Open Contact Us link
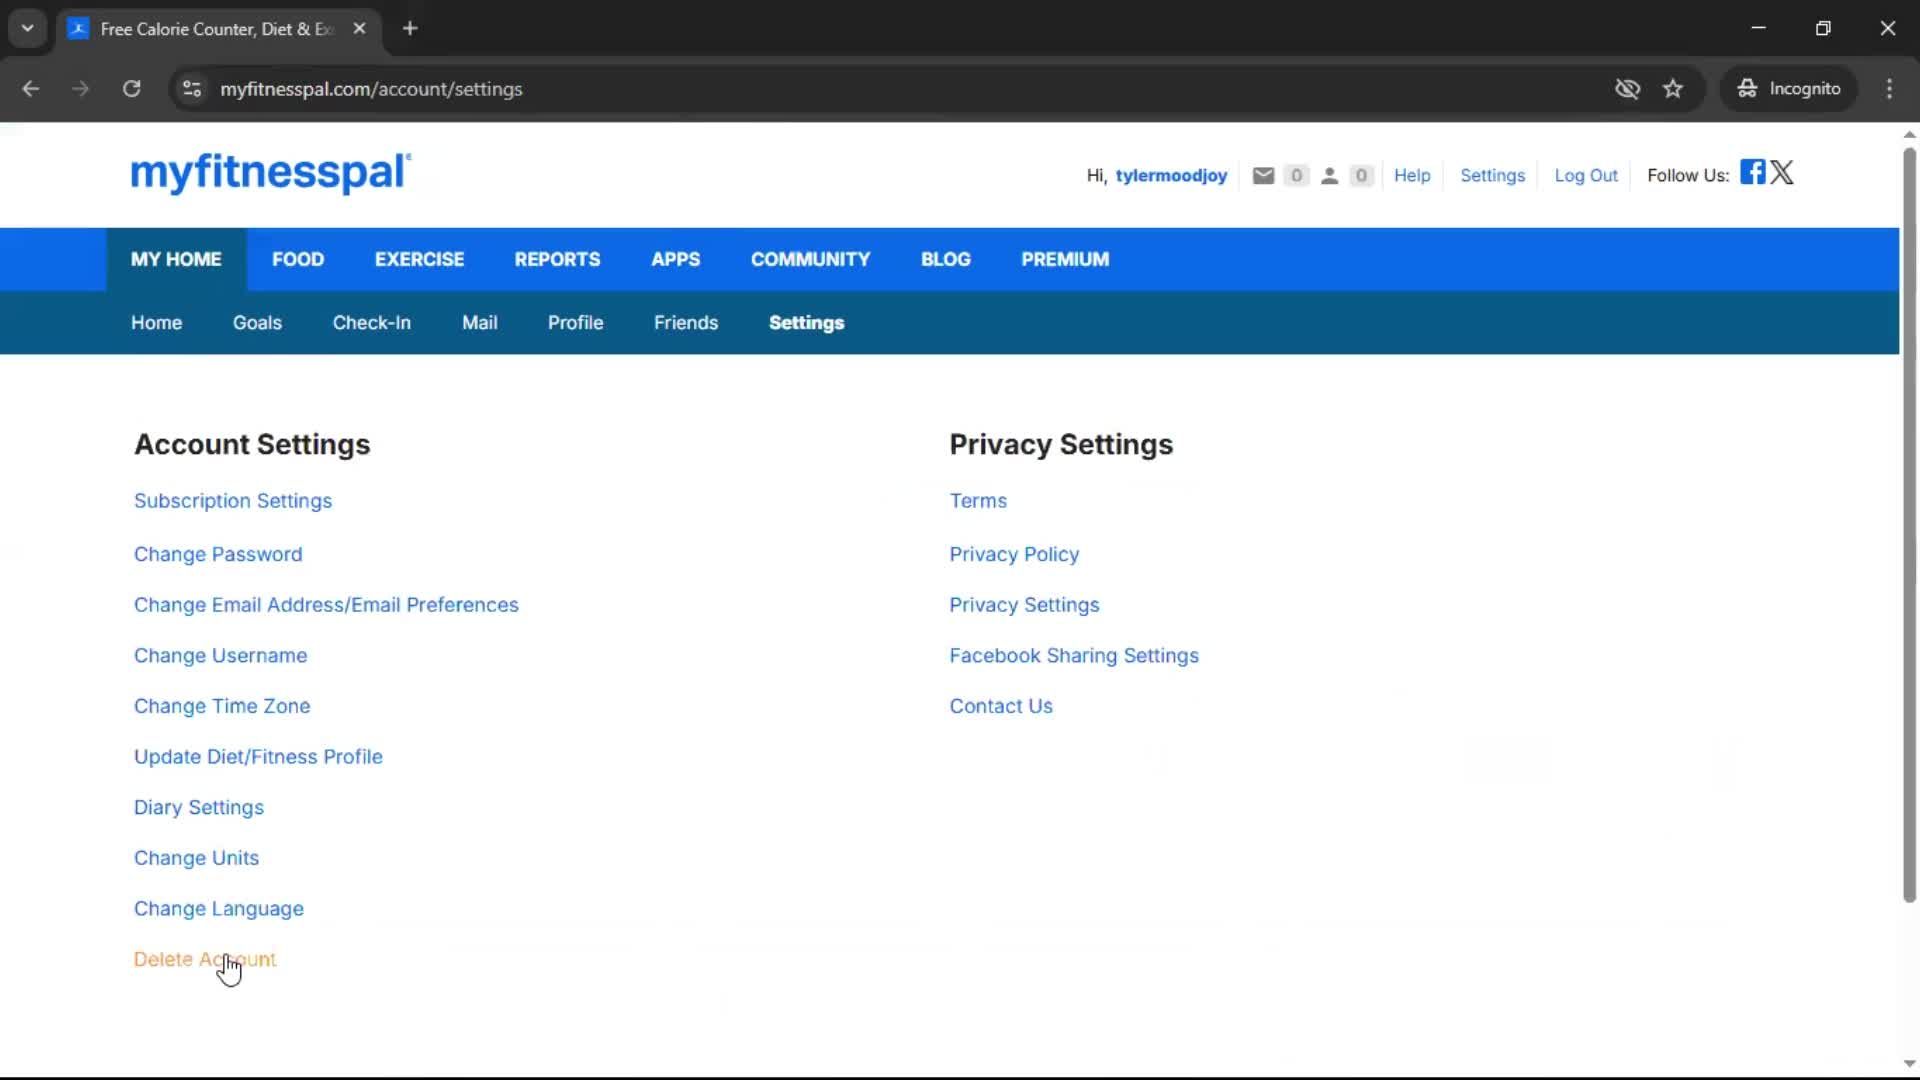Viewport: 1920px width, 1080px height. point(1001,706)
